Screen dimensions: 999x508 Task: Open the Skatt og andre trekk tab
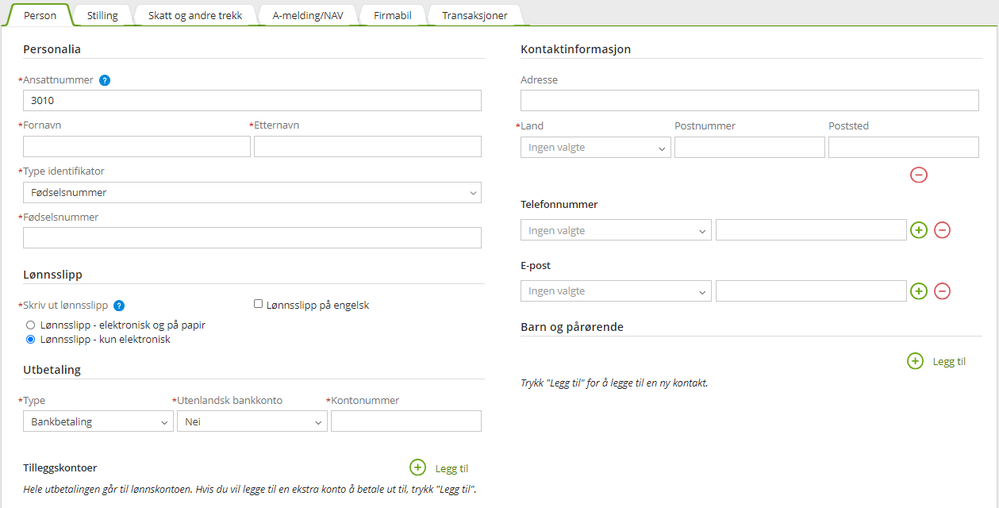point(194,15)
